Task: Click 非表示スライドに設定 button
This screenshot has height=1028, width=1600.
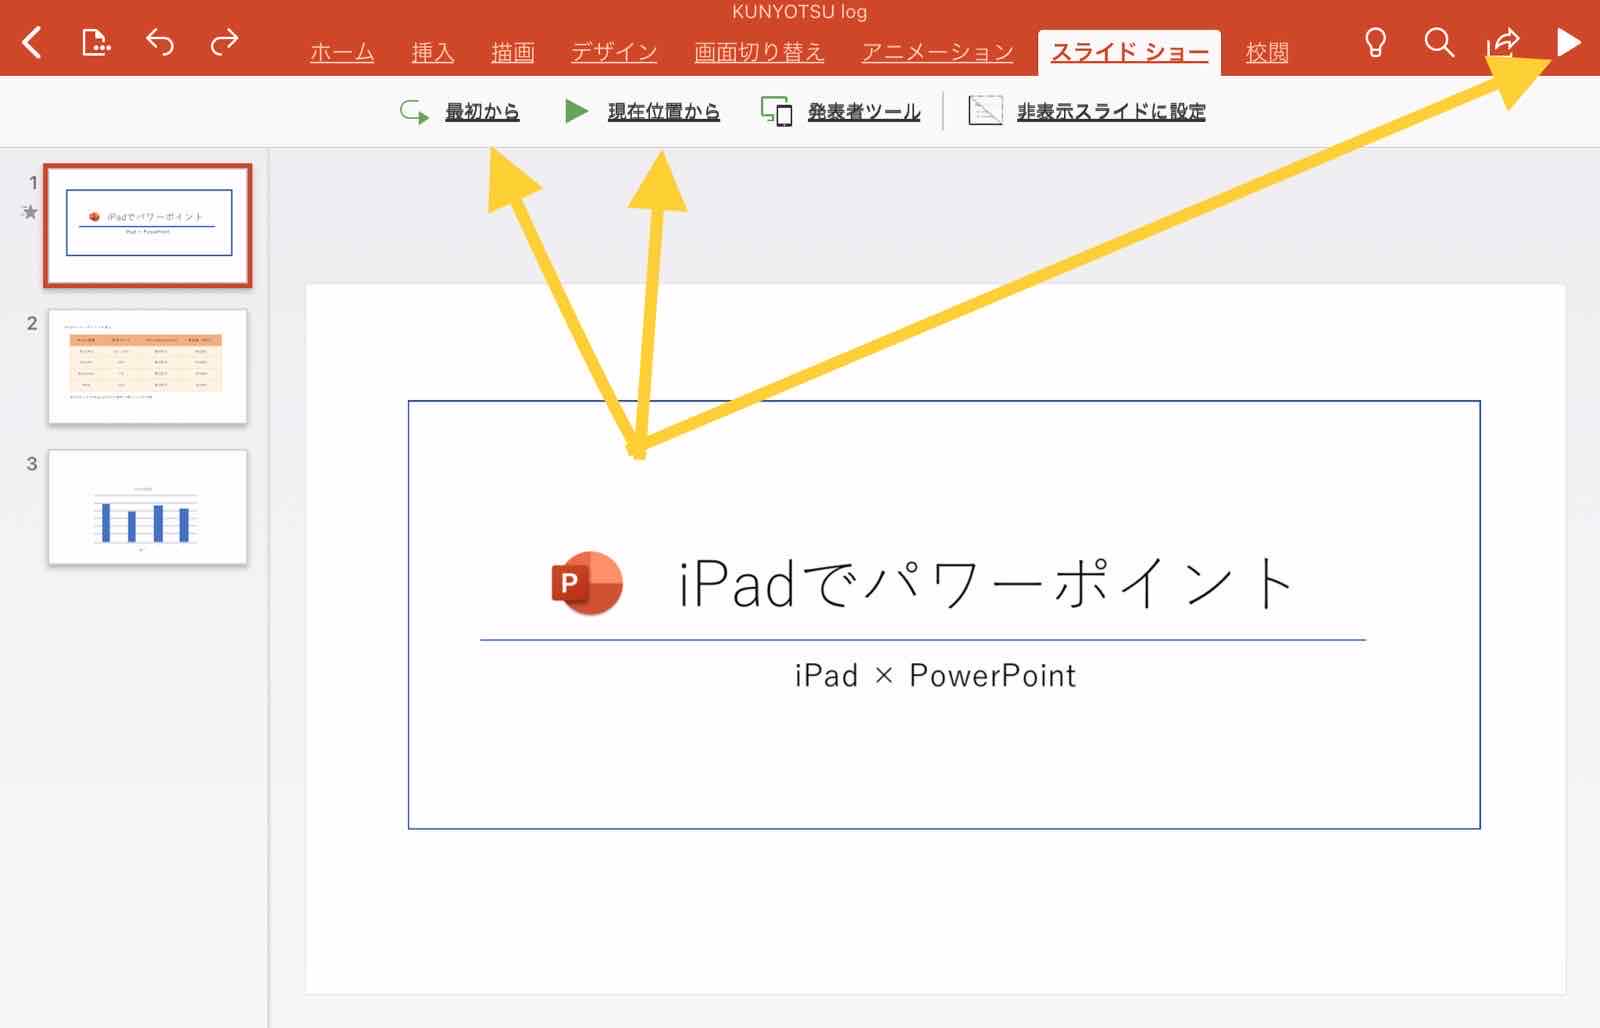Action: (x=1111, y=111)
